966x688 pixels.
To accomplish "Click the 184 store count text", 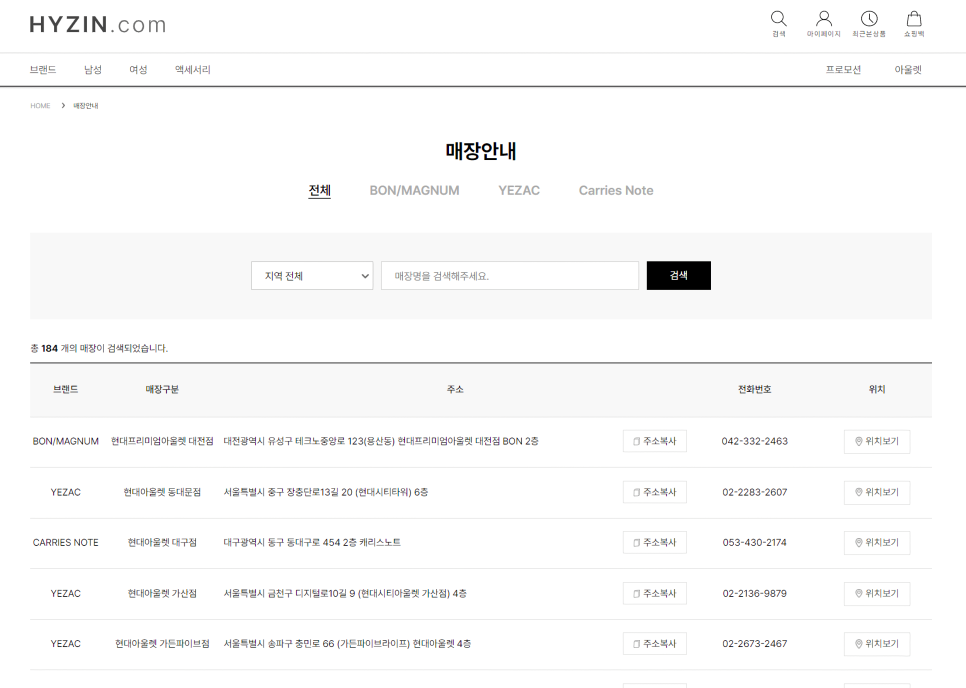I will [x=49, y=348].
